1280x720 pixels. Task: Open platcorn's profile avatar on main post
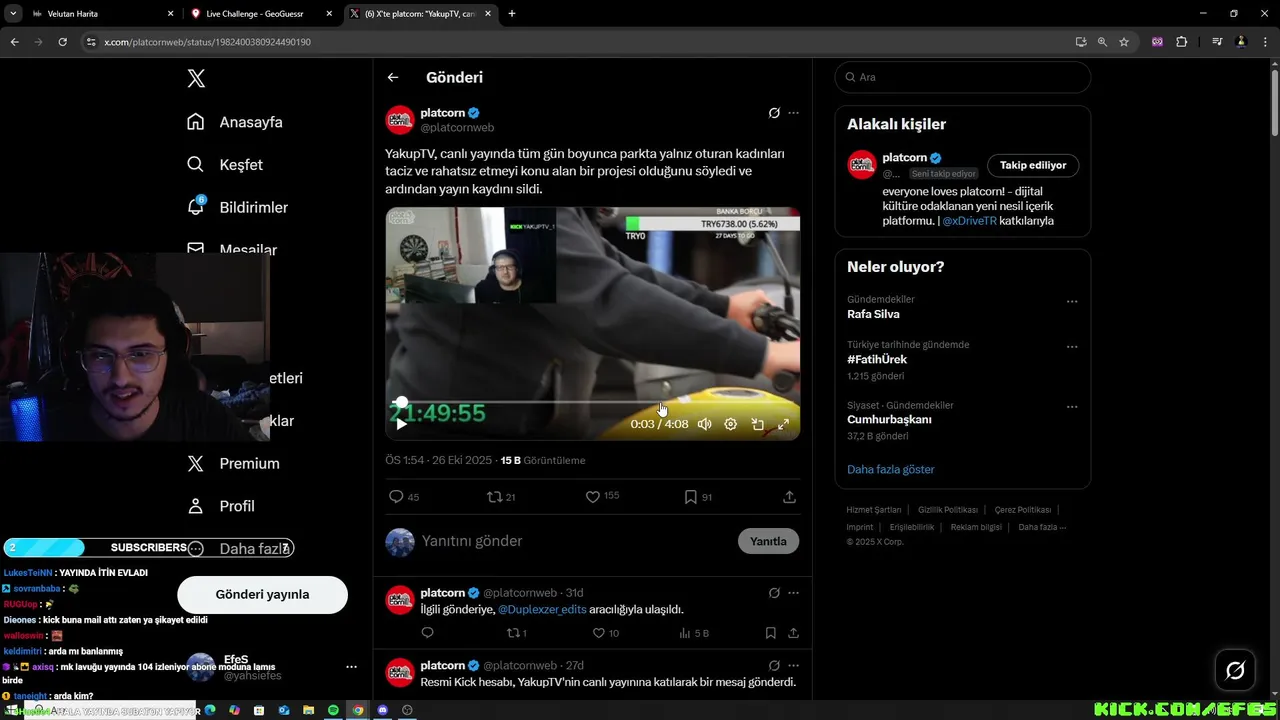click(x=400, y=120)
